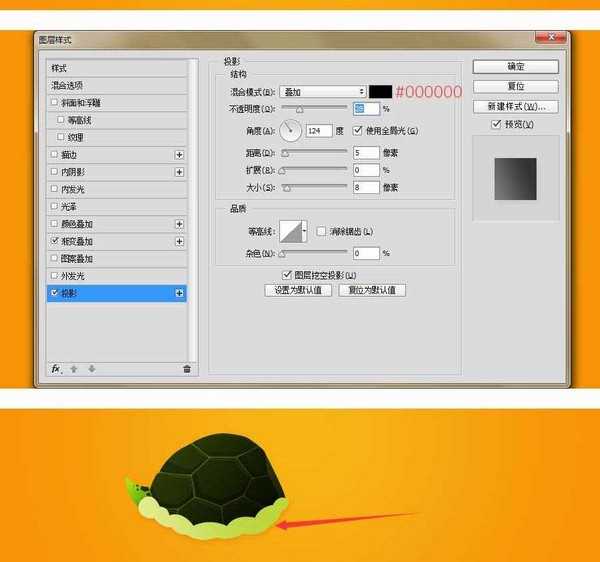Image resolution: width=600 pixels, height=562 pixels.
Task: Click the move effect down arrow
Action: (x=92, y=369)
